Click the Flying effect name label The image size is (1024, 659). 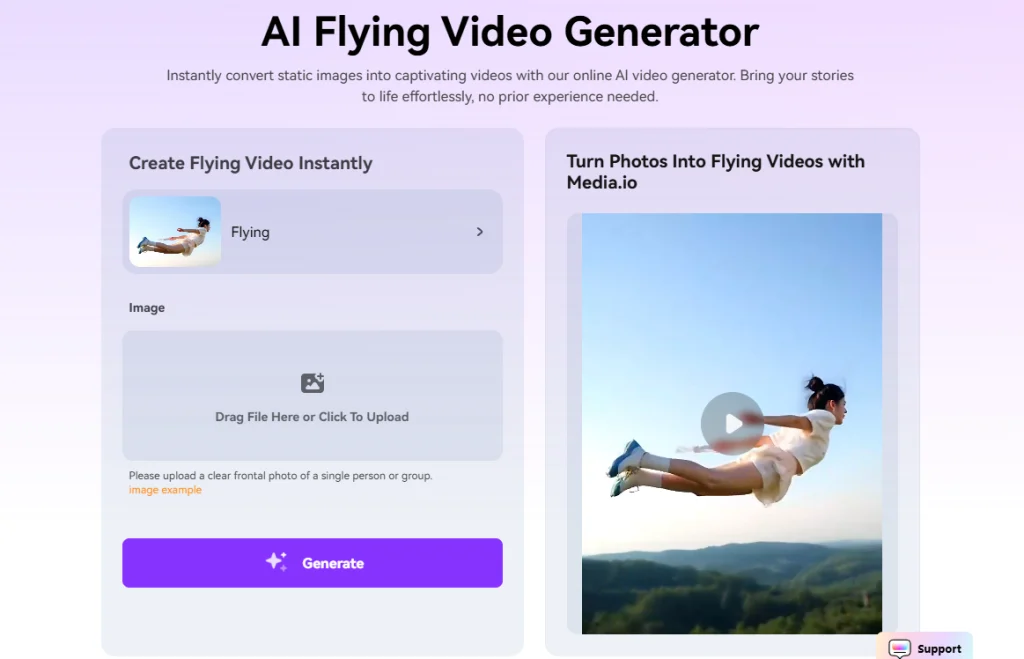coord(250,233)
